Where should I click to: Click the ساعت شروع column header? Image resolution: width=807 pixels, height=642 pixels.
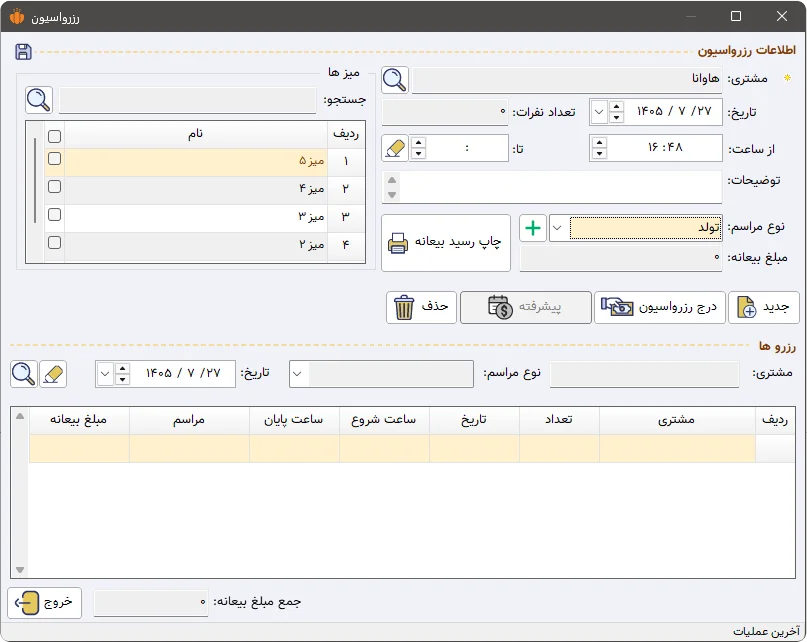pos(384,420)
